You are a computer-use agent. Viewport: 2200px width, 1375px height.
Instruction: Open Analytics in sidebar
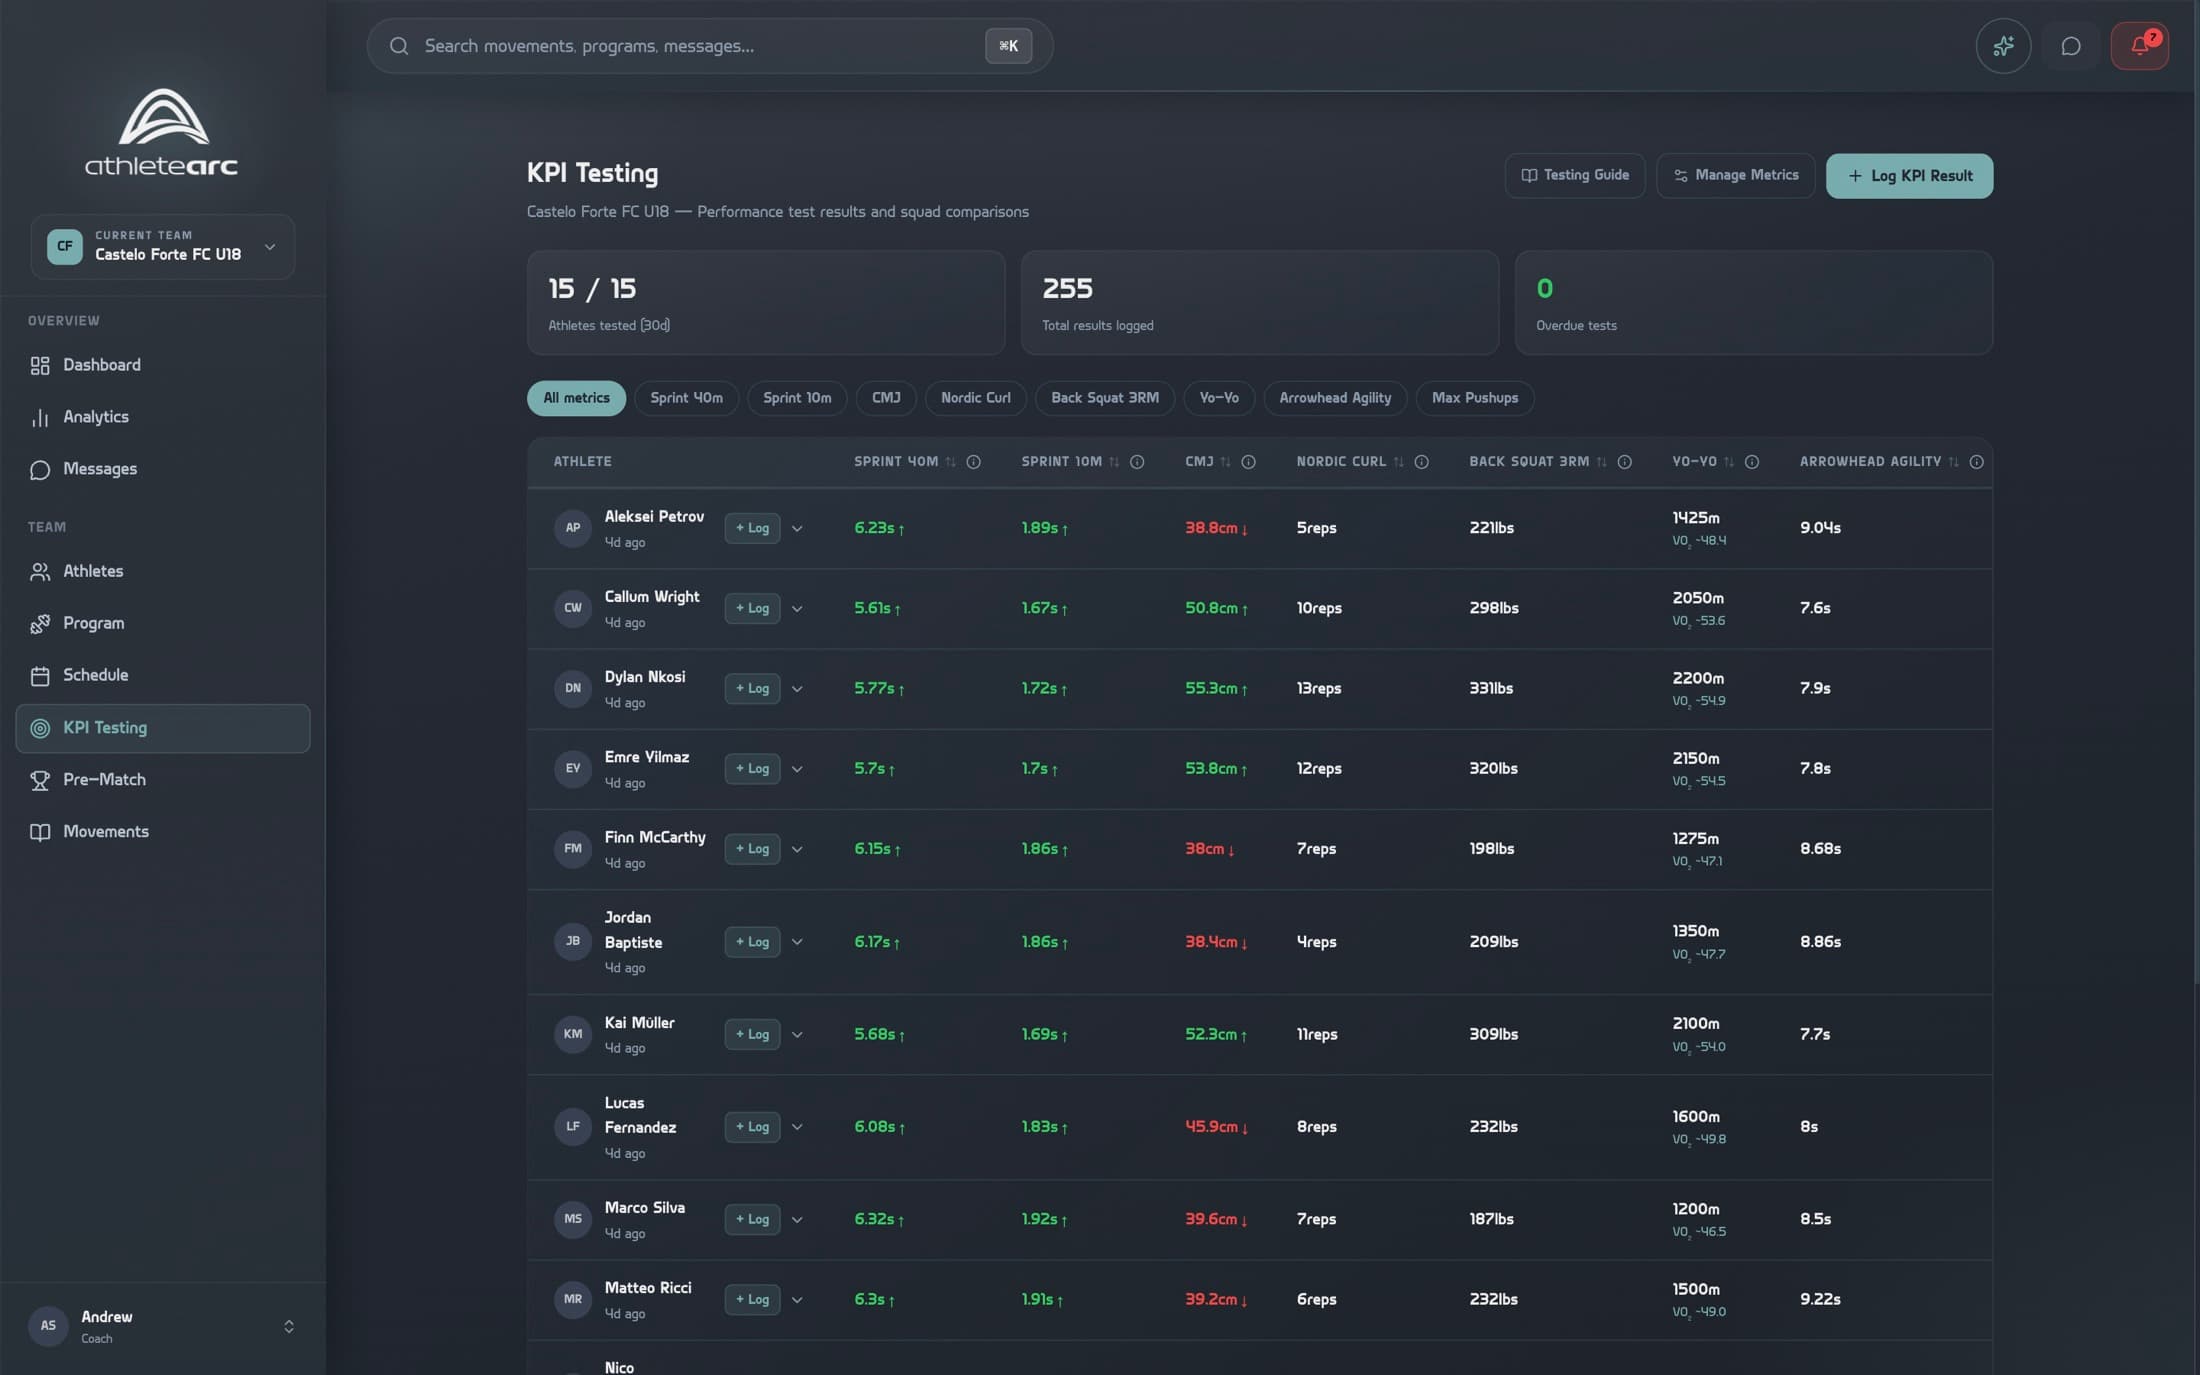click(x=163, y=417)
